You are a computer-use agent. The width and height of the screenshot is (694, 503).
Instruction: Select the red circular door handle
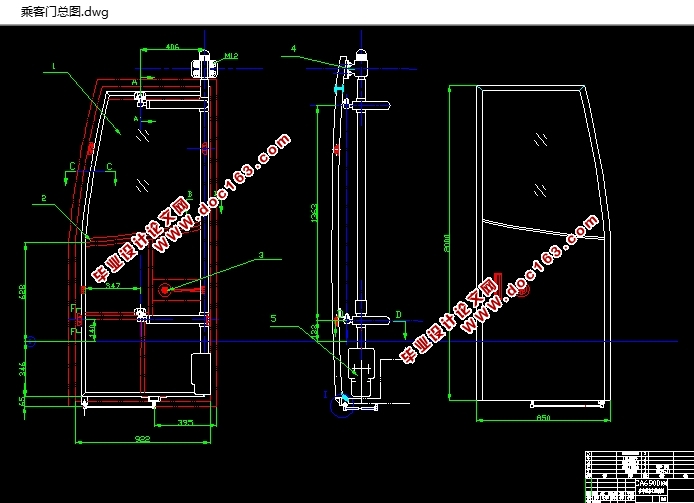pos(165,290)
